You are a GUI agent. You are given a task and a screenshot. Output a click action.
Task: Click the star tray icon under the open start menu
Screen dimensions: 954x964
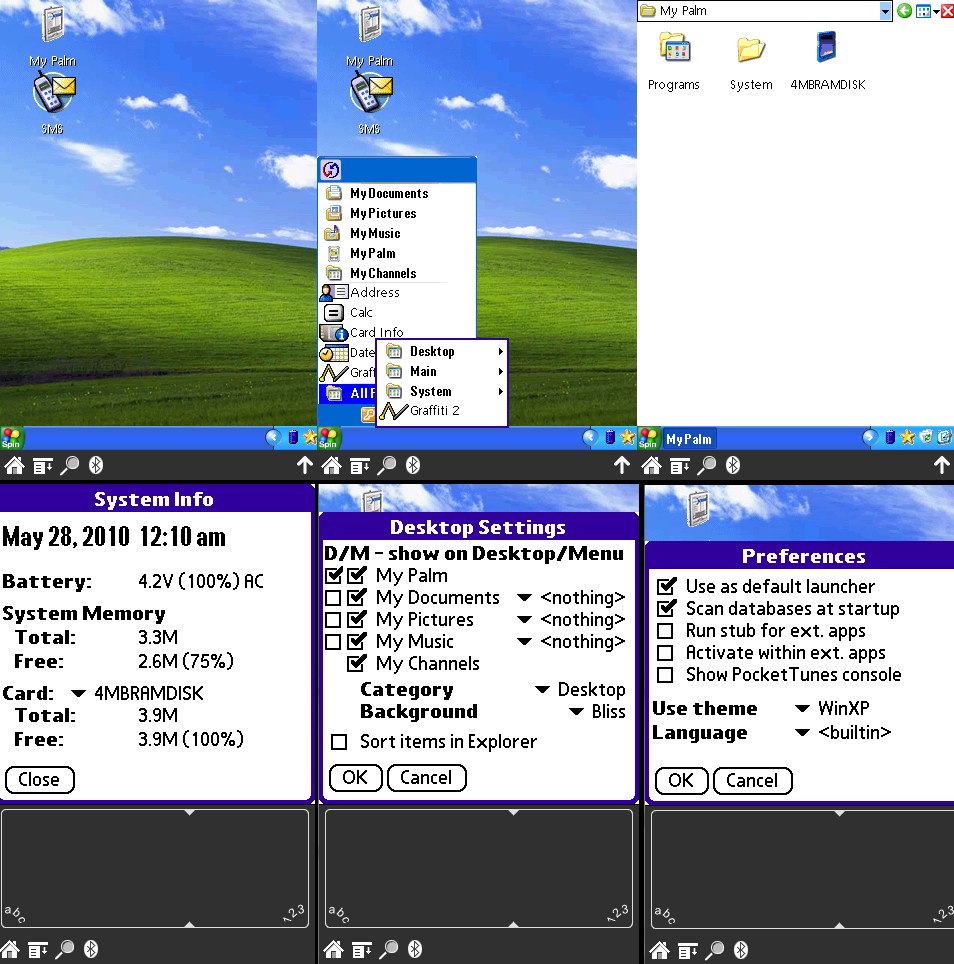(x=628, y=437)
